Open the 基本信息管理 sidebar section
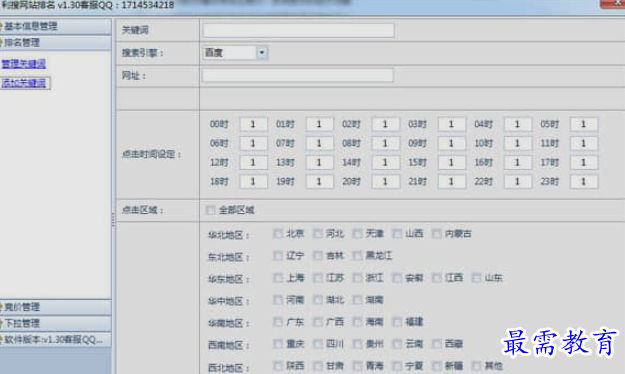625x374 pixels. pyautogui.click(x=55, y=27)
